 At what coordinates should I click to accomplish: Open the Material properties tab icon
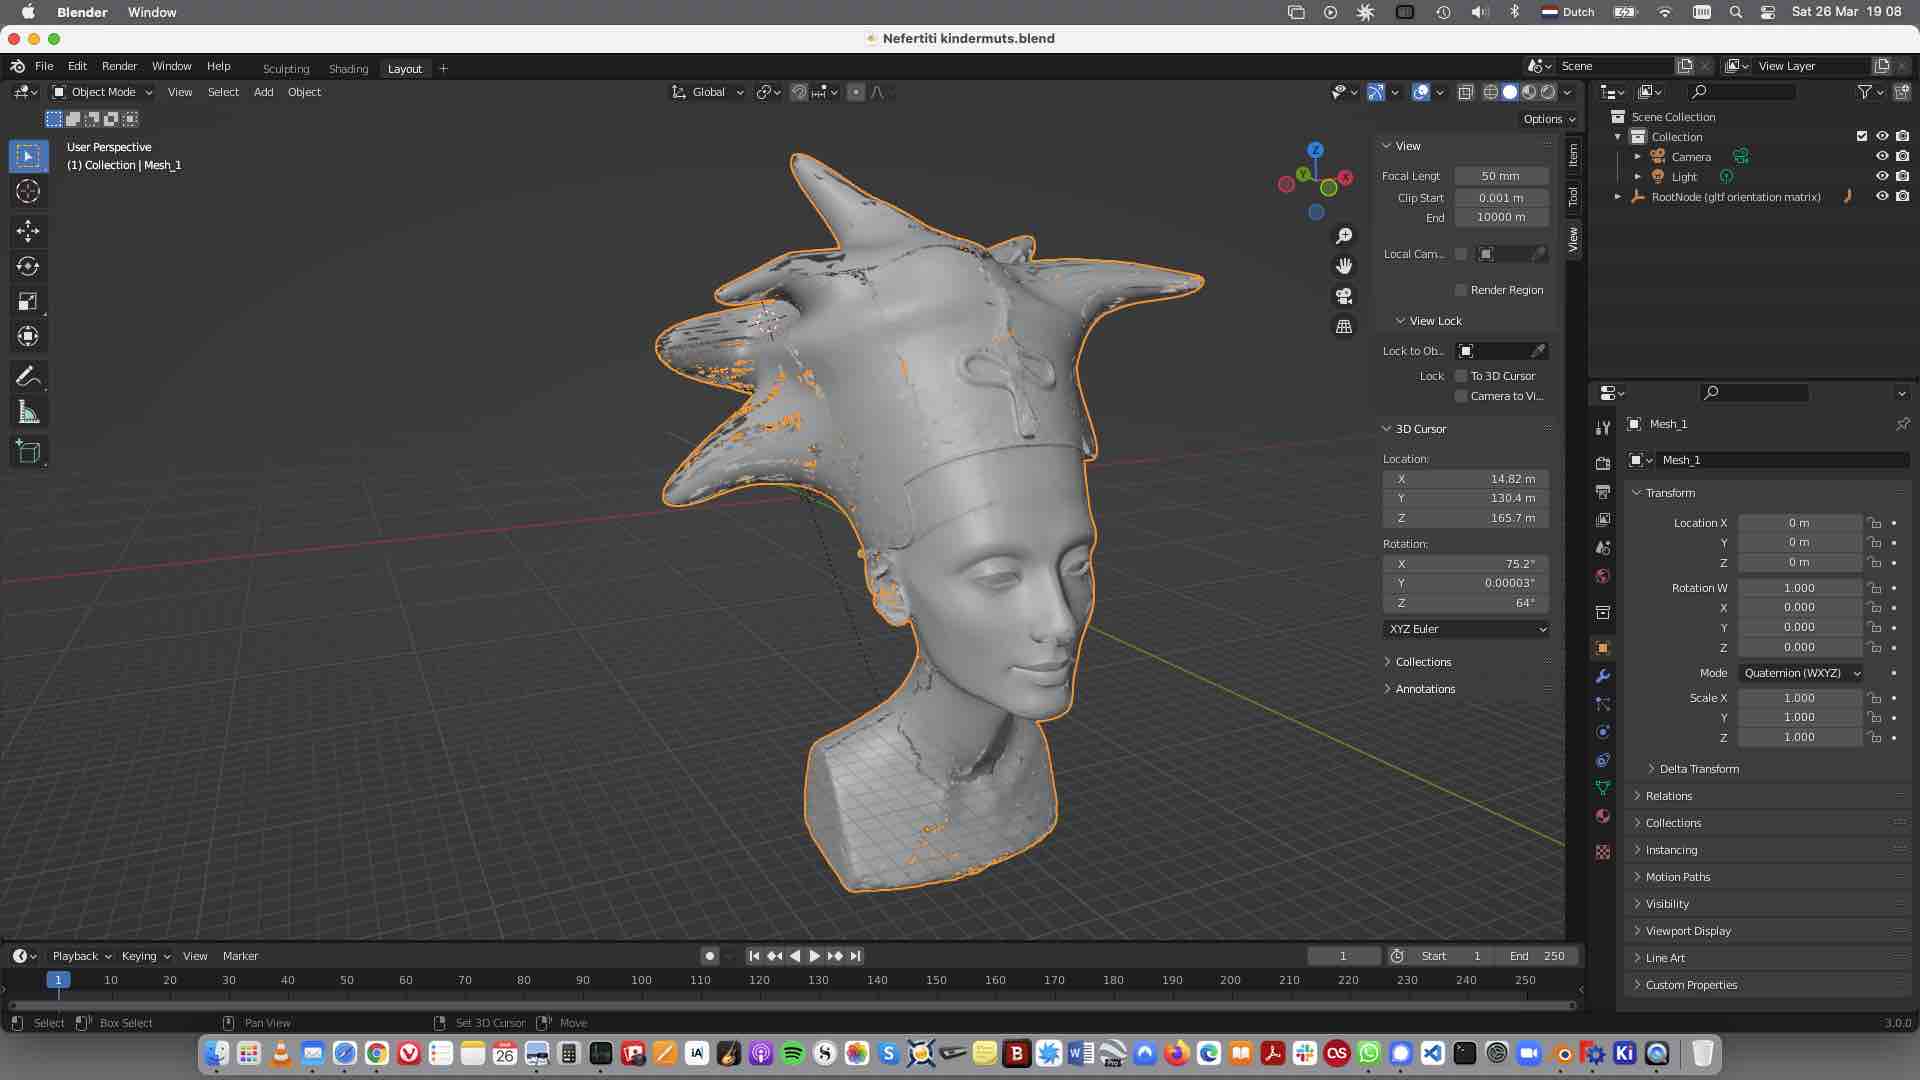tap(1603, 816)
